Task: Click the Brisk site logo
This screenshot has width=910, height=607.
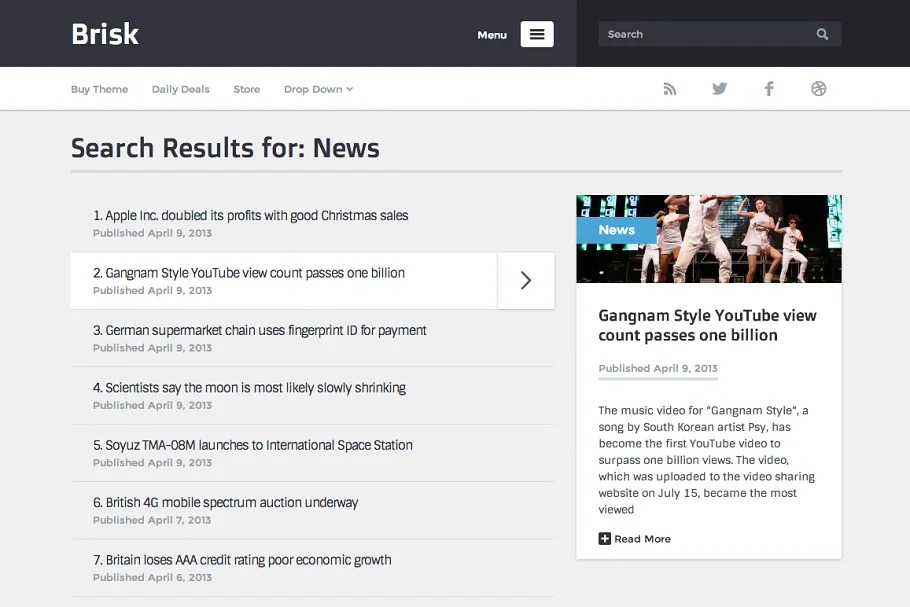Action: pos(105,34)
